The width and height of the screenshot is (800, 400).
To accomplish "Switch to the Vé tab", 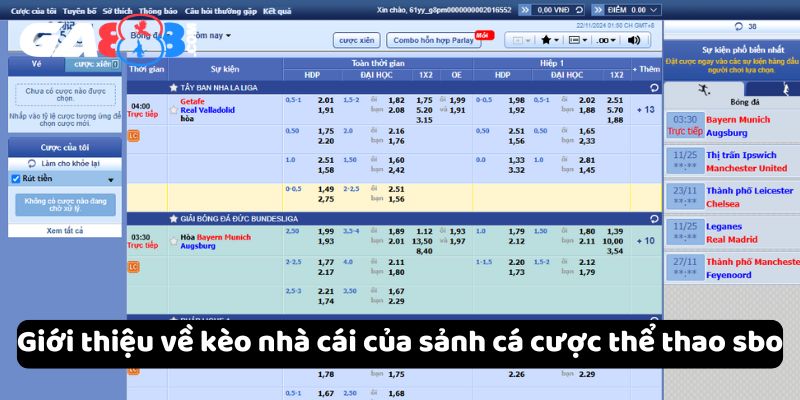I will click(36, 64).
